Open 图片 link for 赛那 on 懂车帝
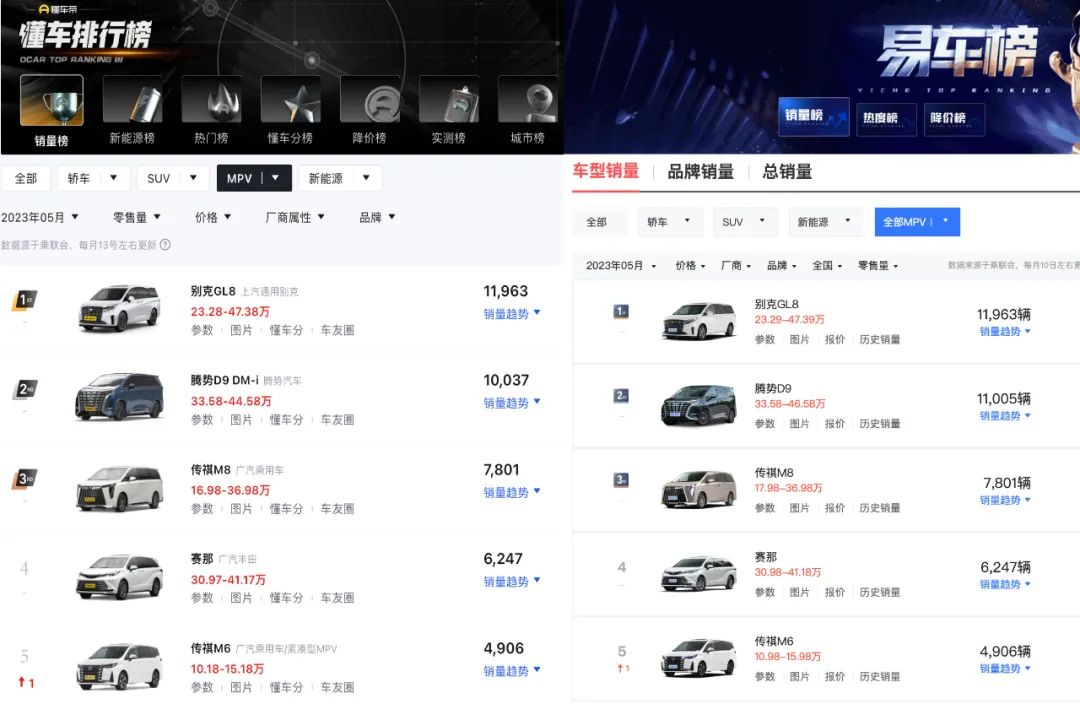Viewport: 1080px width, 704px height. pyautogui.click(x=241, y=598)
